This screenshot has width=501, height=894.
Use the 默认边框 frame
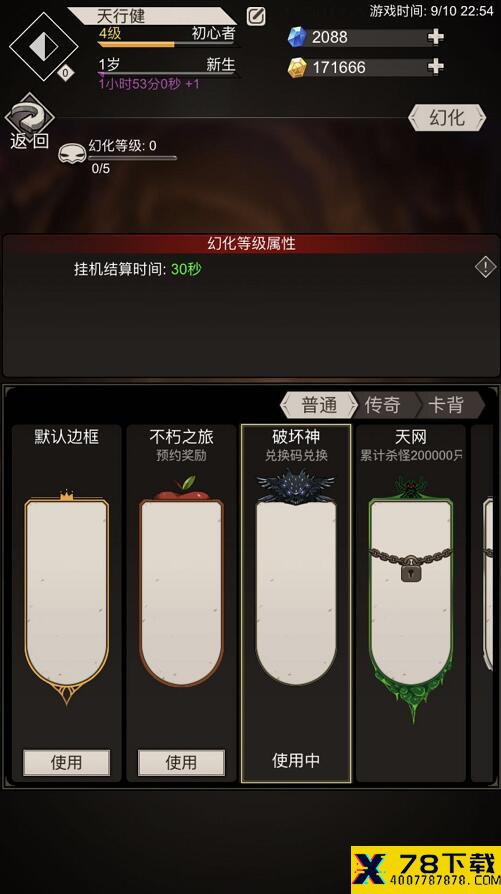[67, 762]
